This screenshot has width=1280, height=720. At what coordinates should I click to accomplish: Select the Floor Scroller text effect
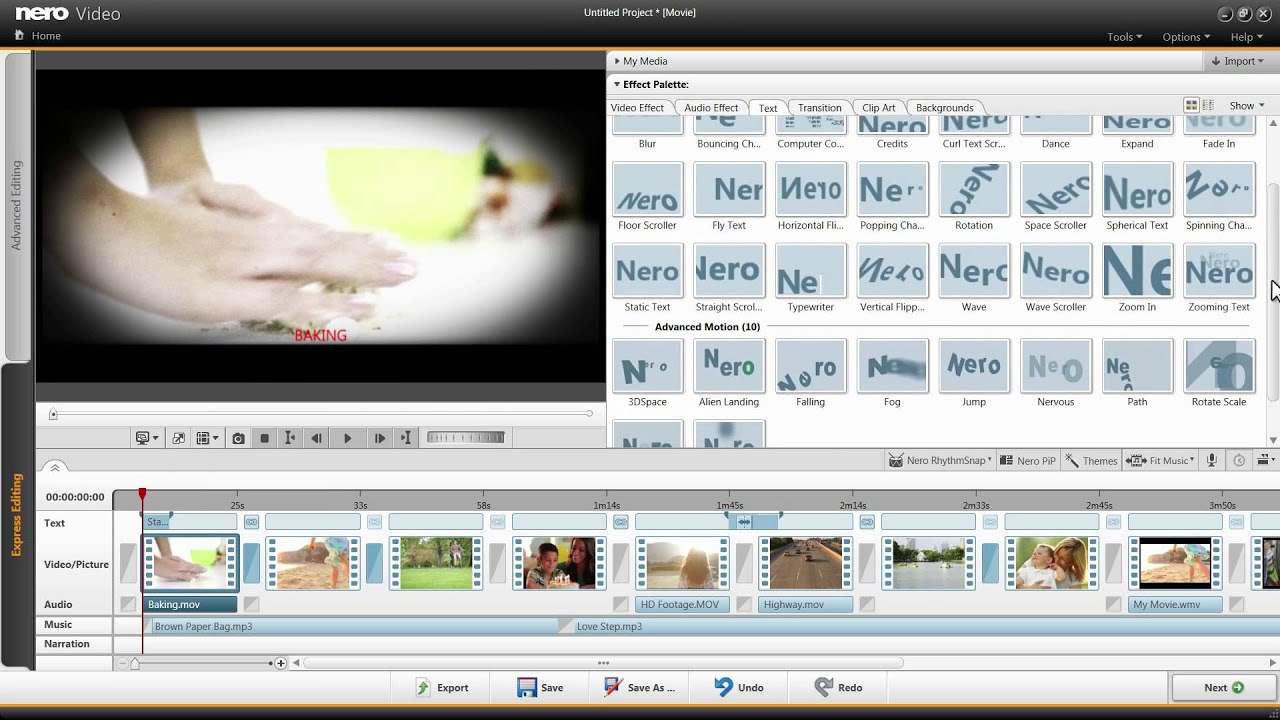point(647,197)
